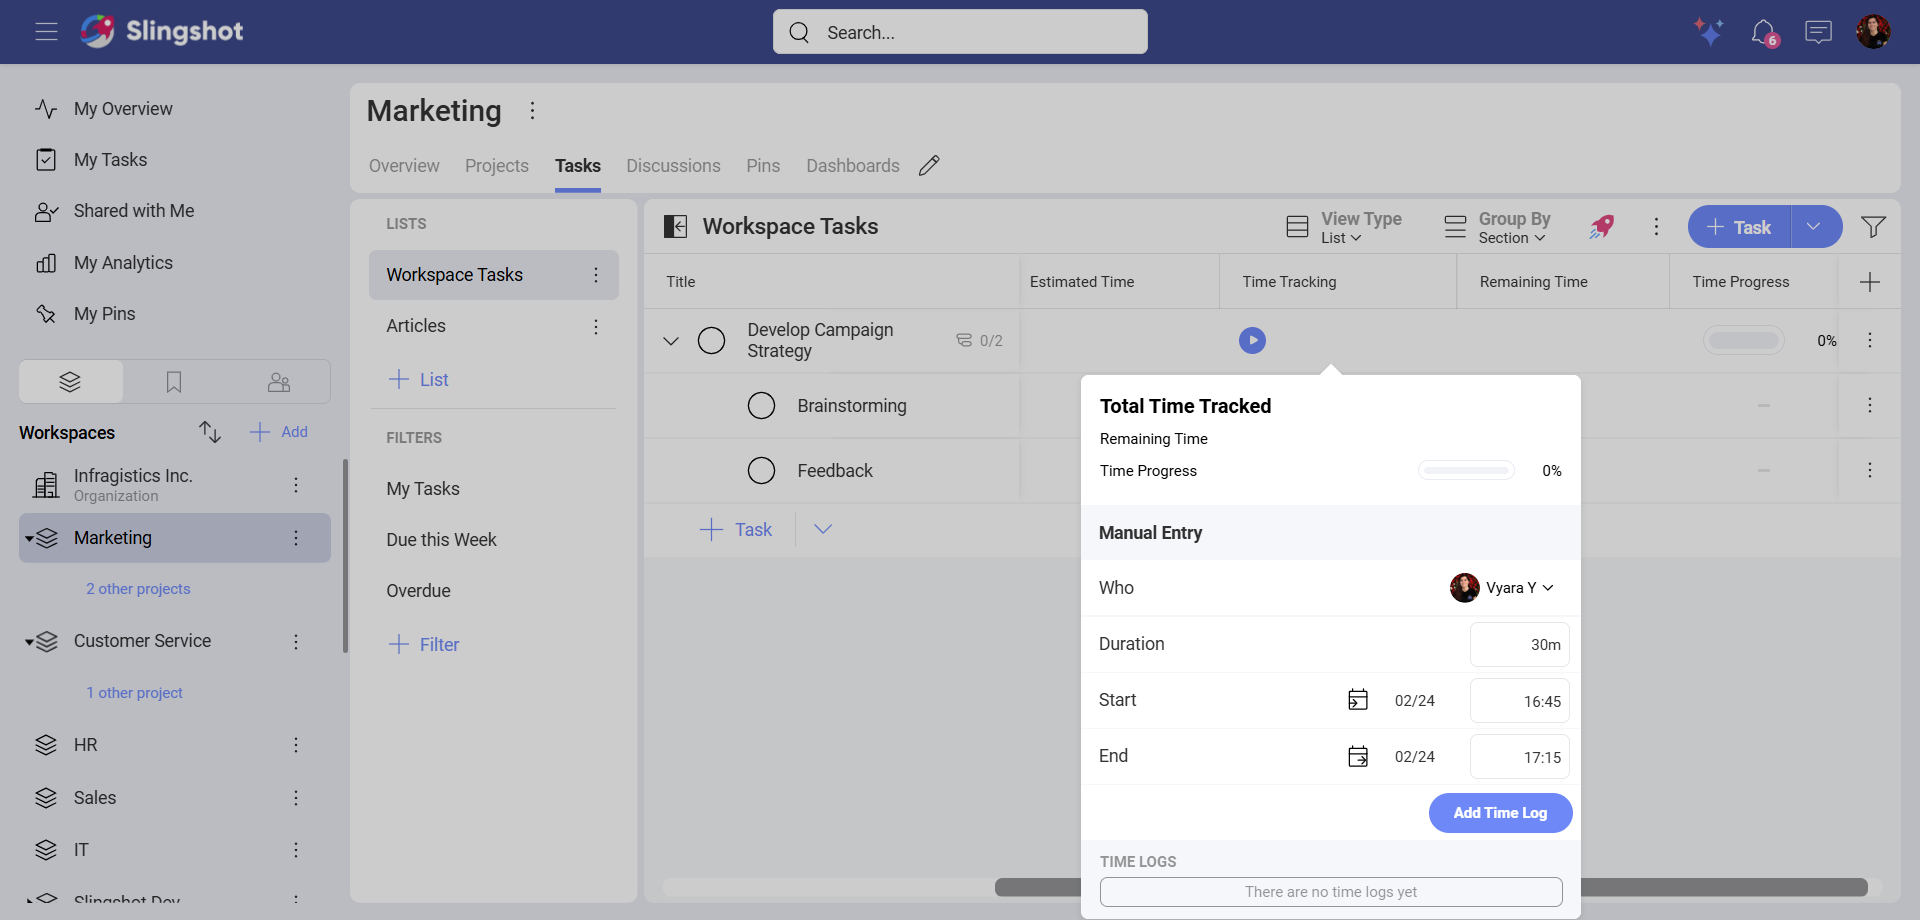
Task: Open Infragistics Inc. options menu
Action: pos(296,485)
